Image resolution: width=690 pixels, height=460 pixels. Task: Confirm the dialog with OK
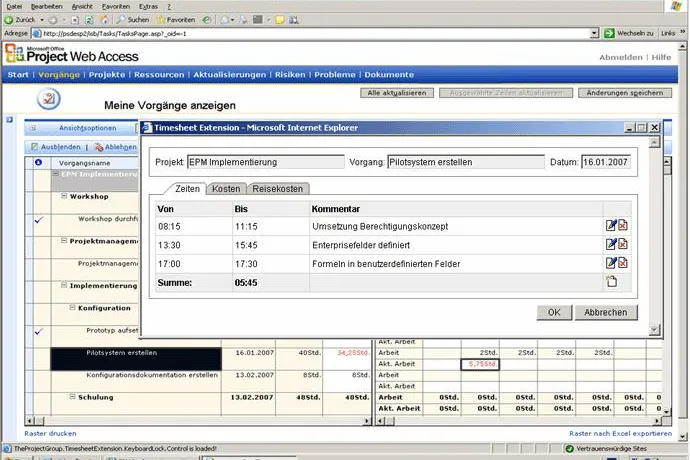[554, 312]
